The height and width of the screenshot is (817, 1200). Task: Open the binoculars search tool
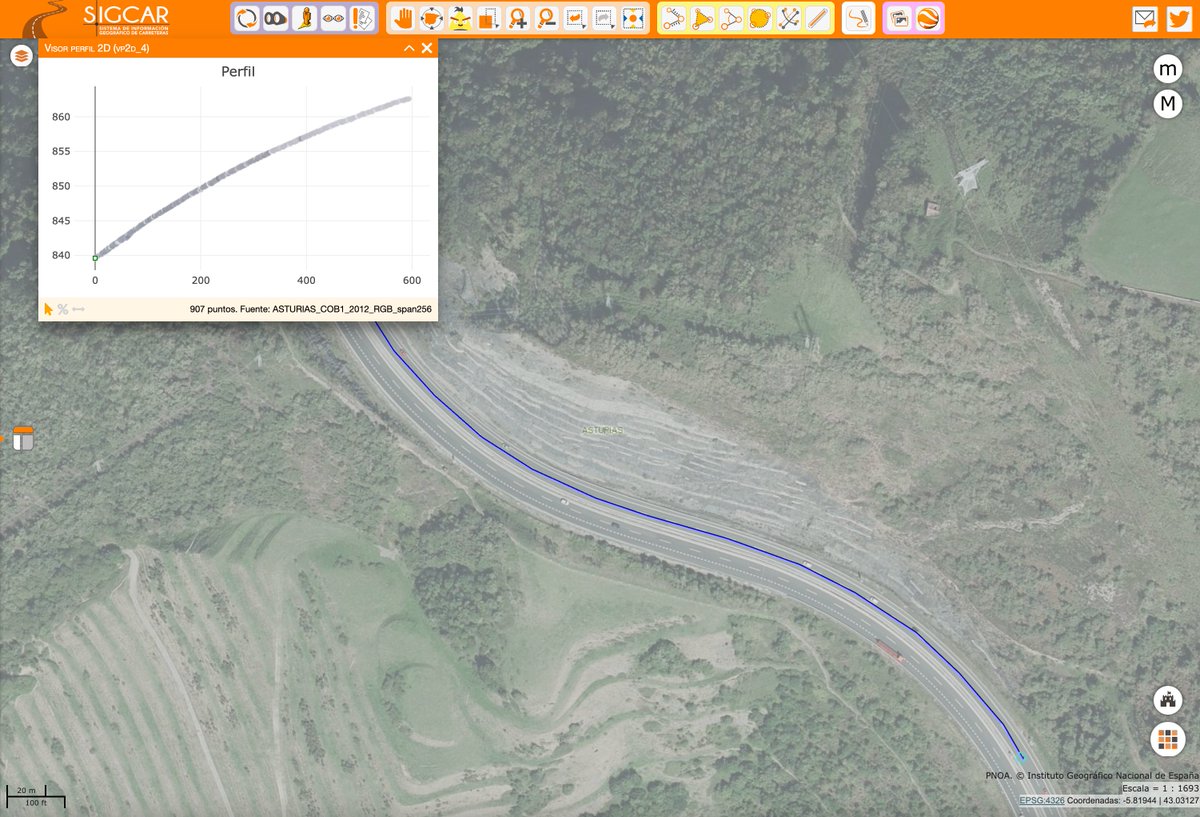coord(275,18)
